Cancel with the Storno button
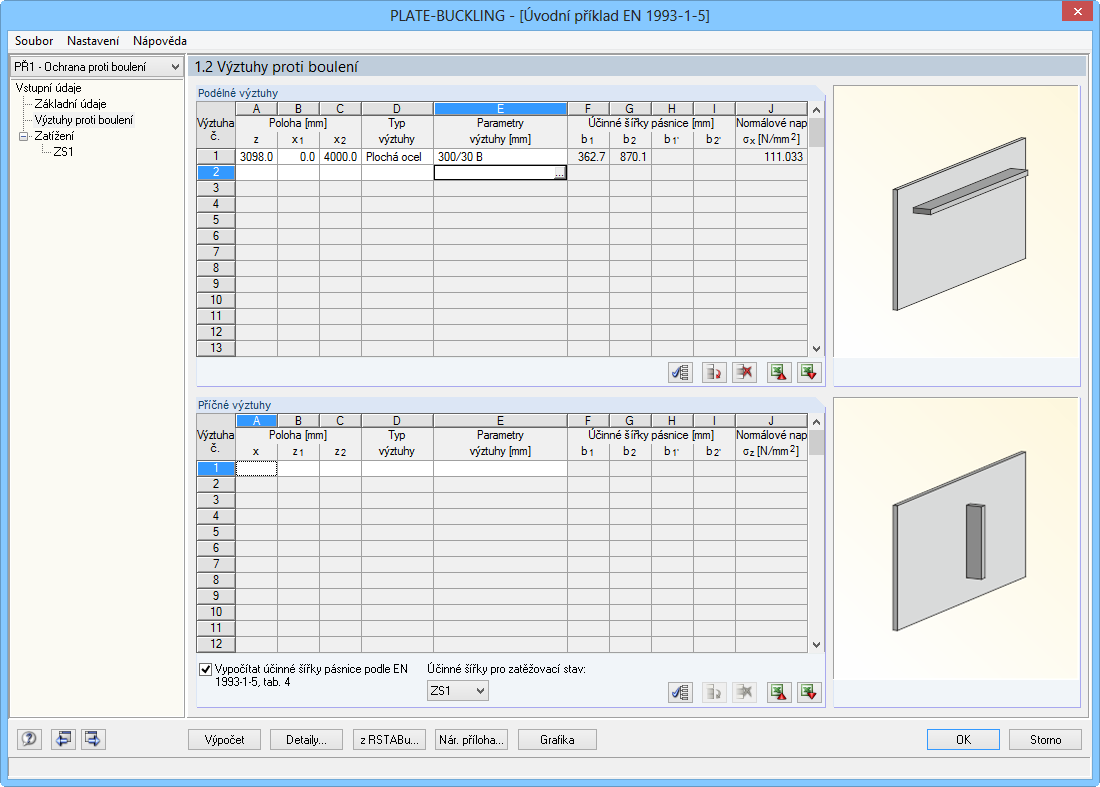Viewport: 1100px width, 787px height. [1045, 739]
